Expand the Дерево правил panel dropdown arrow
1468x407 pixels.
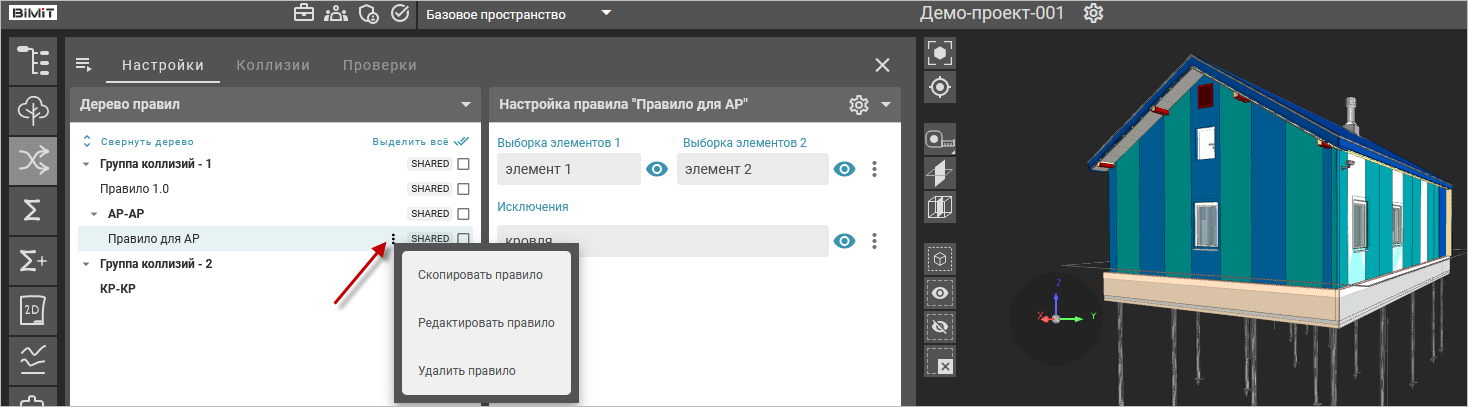coord(465,104)
